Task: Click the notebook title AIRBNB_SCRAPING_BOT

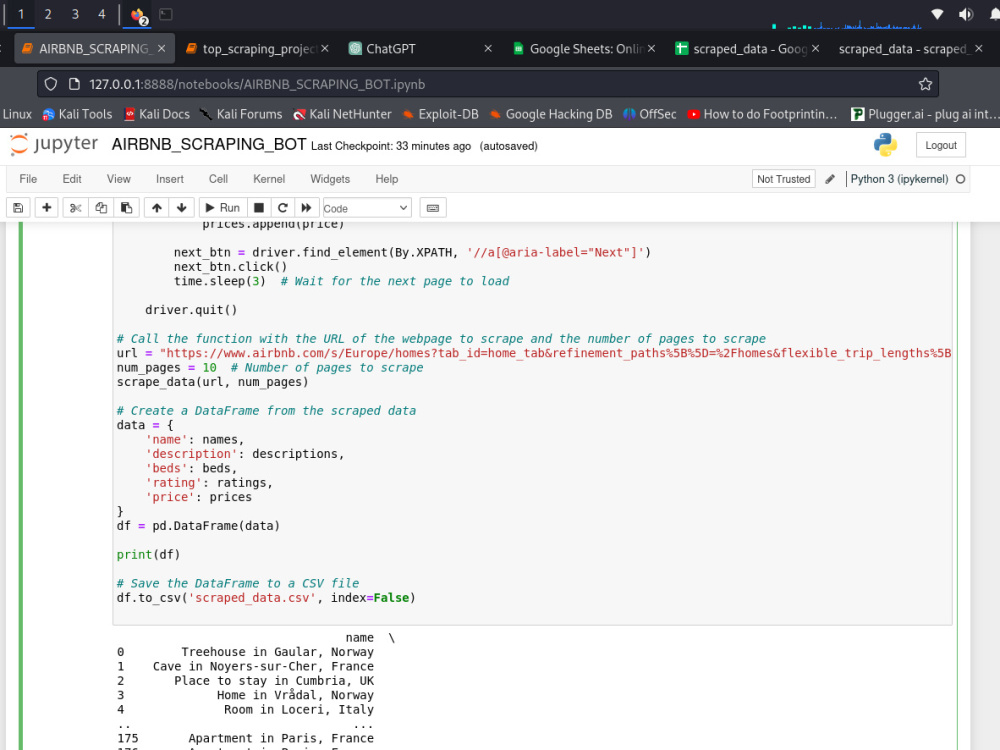Action: (x=209, y=145)
